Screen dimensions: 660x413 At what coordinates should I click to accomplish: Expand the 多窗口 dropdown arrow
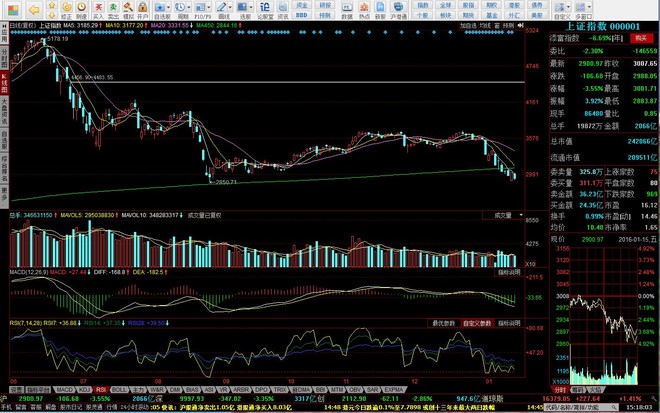(x=589, y=8)
